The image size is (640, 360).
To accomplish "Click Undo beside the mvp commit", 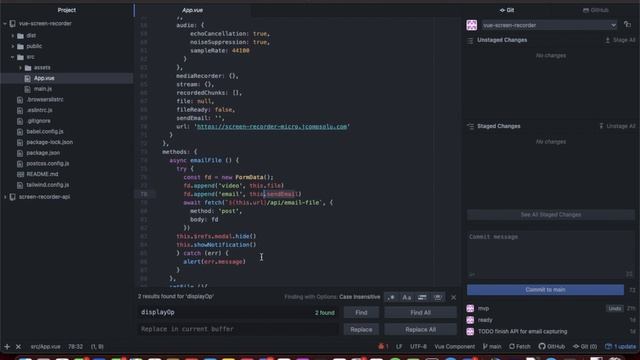I will [x=615, y=309].
